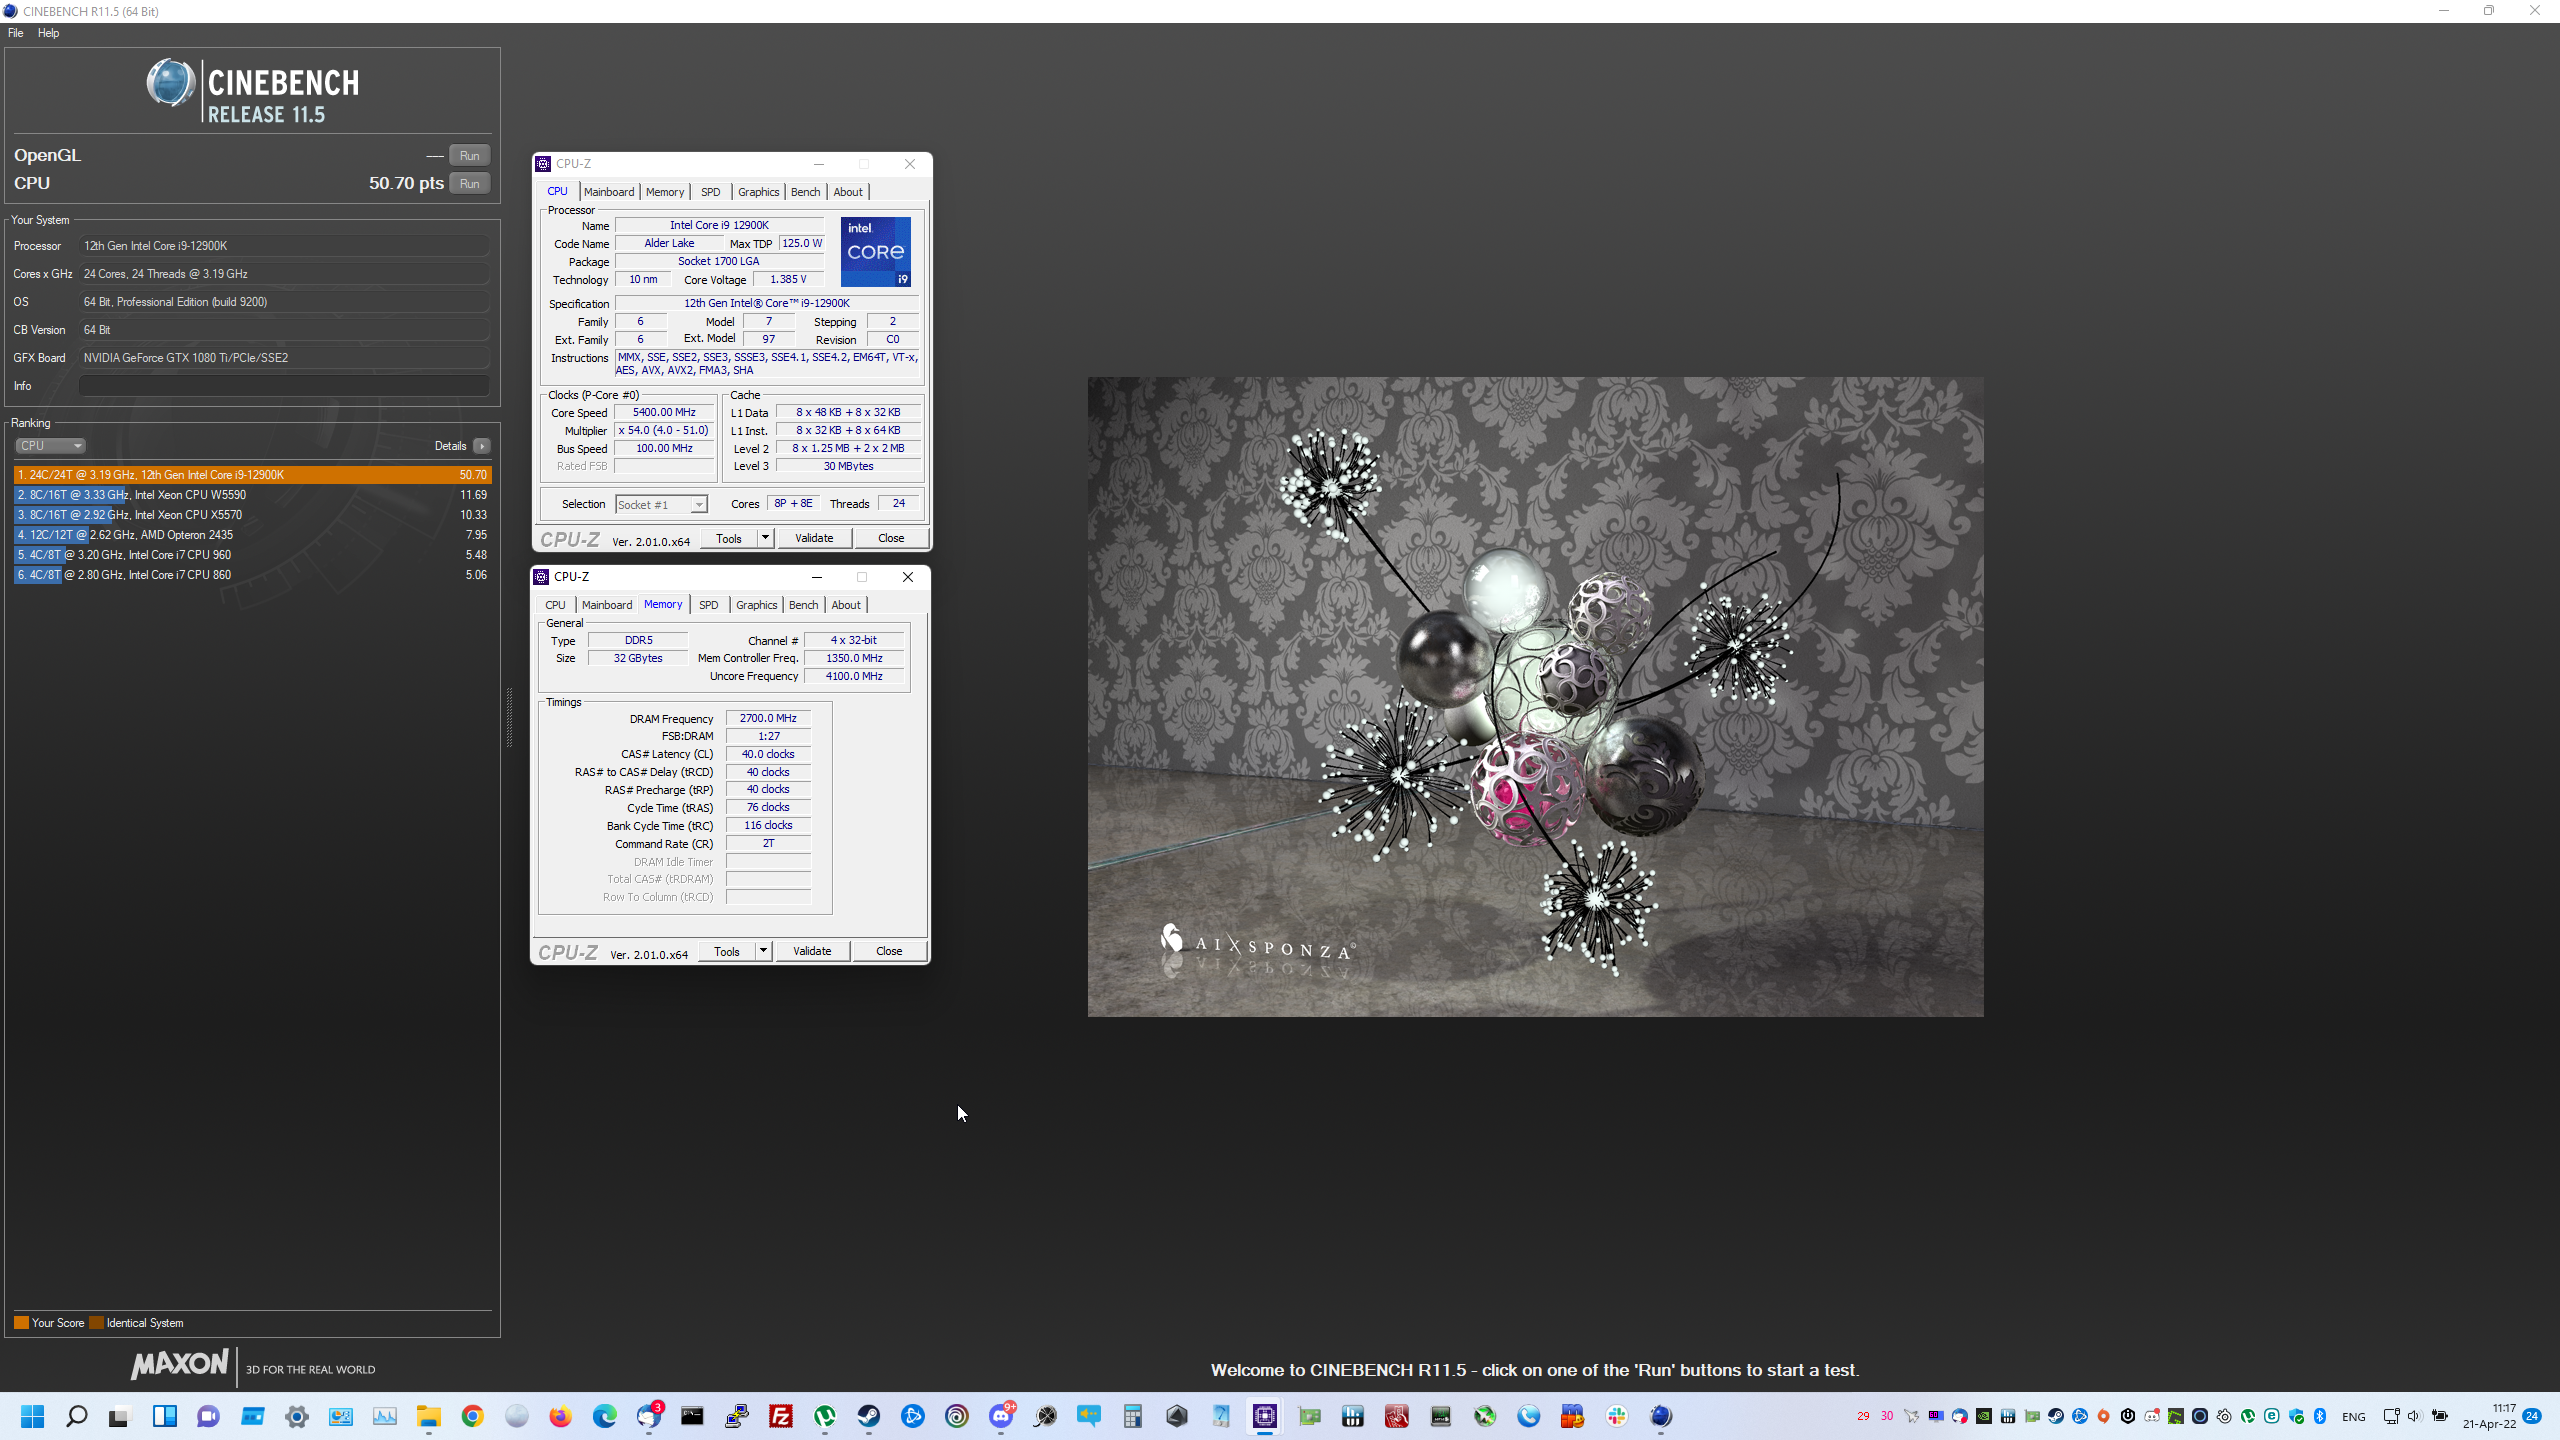Open SPD tab in upper CPU-Z

(x=710, y=192)
